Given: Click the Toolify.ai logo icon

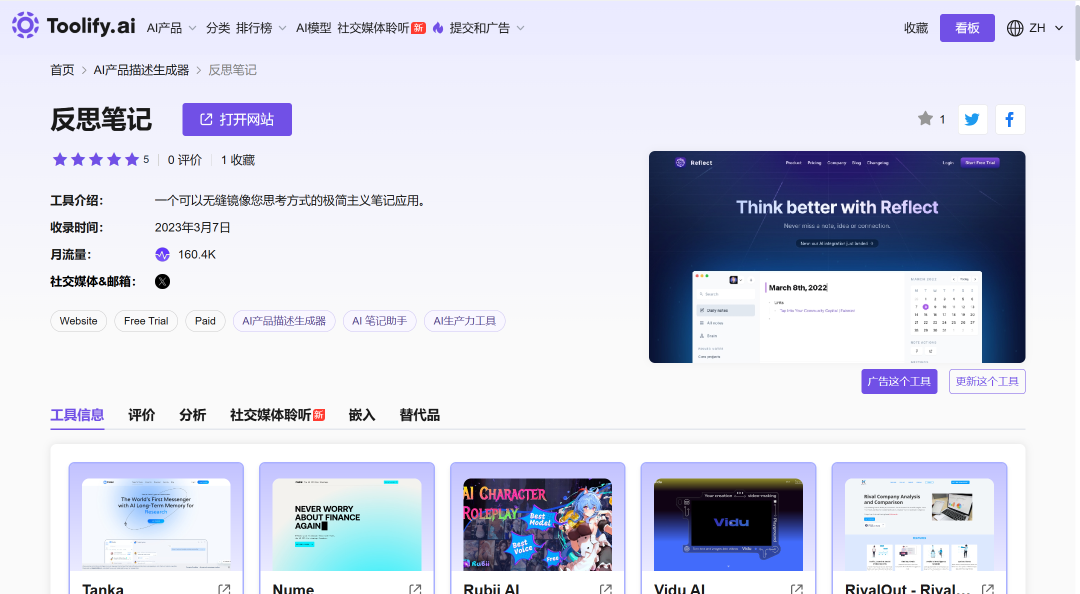Looking at the screenshot, I should 25,25.
